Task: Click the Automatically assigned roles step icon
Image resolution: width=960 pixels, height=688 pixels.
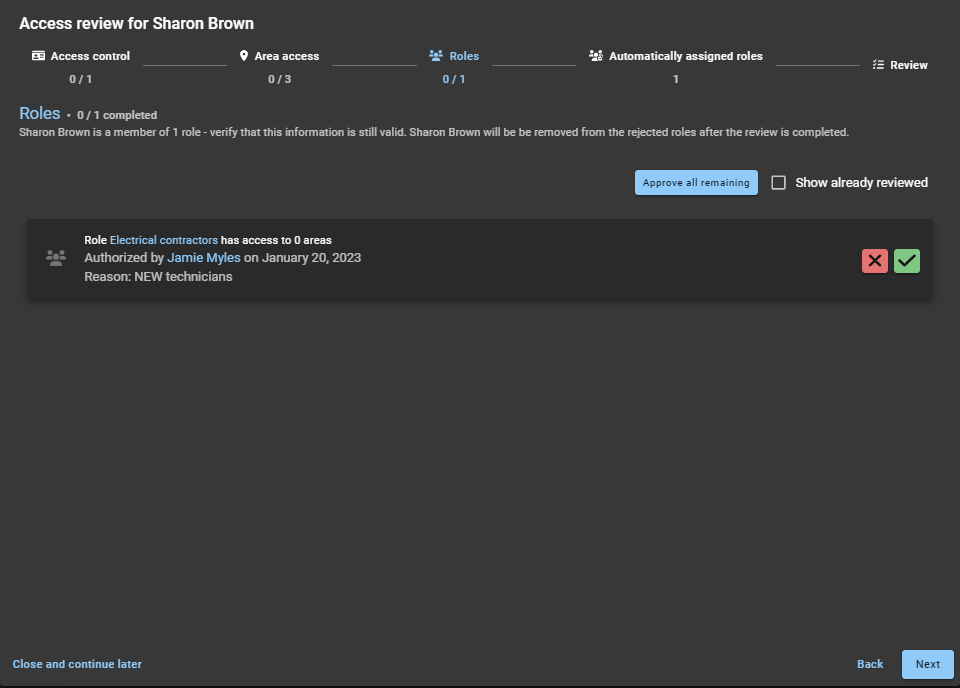Action: pyautogui.click(x=596, y=56)
